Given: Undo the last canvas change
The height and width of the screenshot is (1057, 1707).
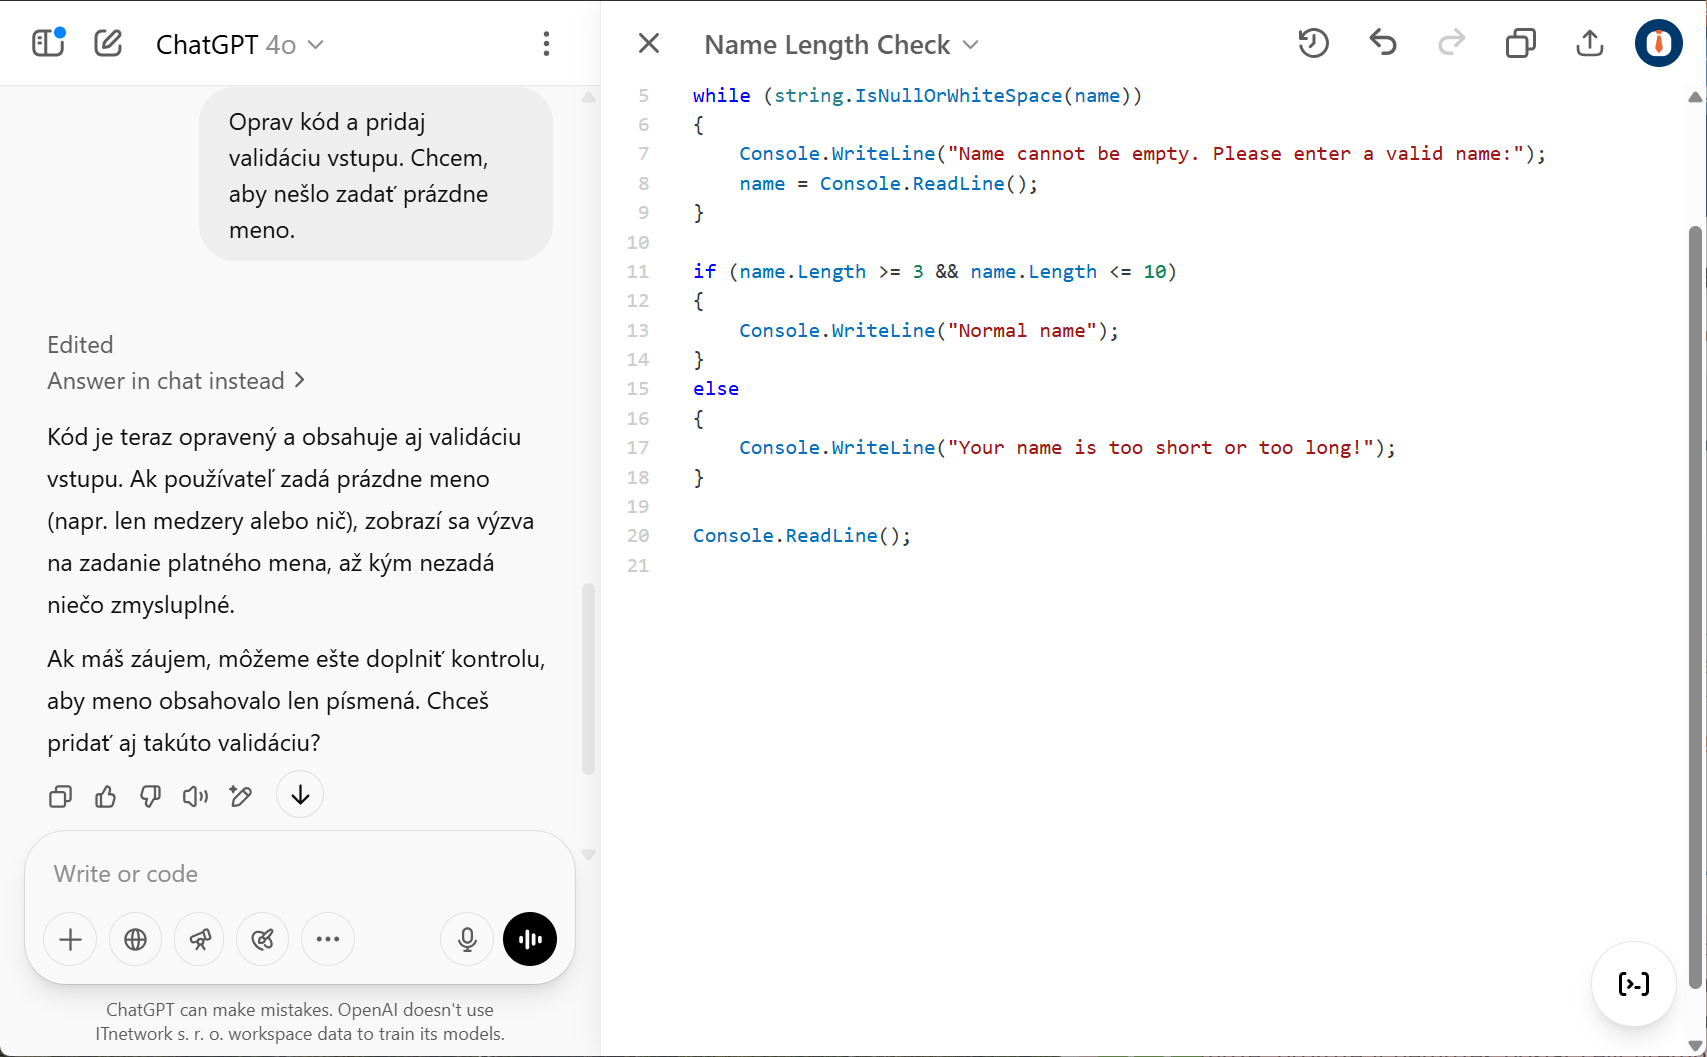Looking at the screenshot, I should (1382, 43).
